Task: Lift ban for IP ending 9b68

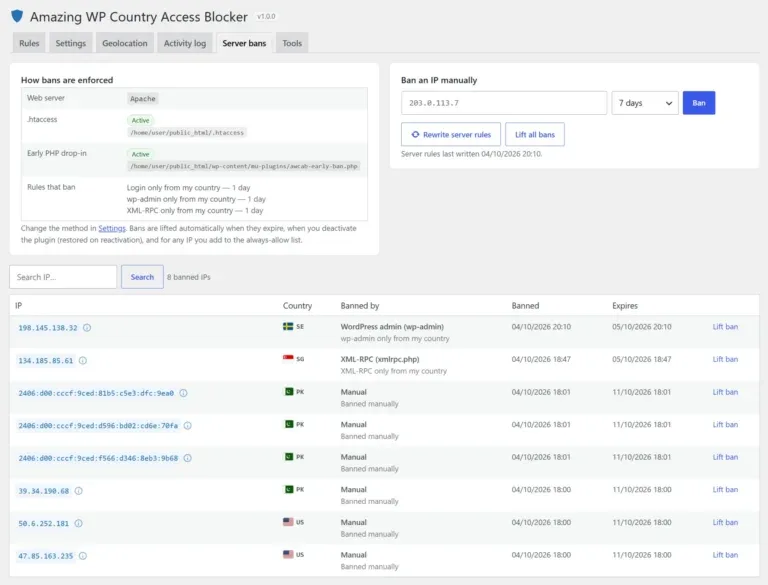Action: pos(725,457)
